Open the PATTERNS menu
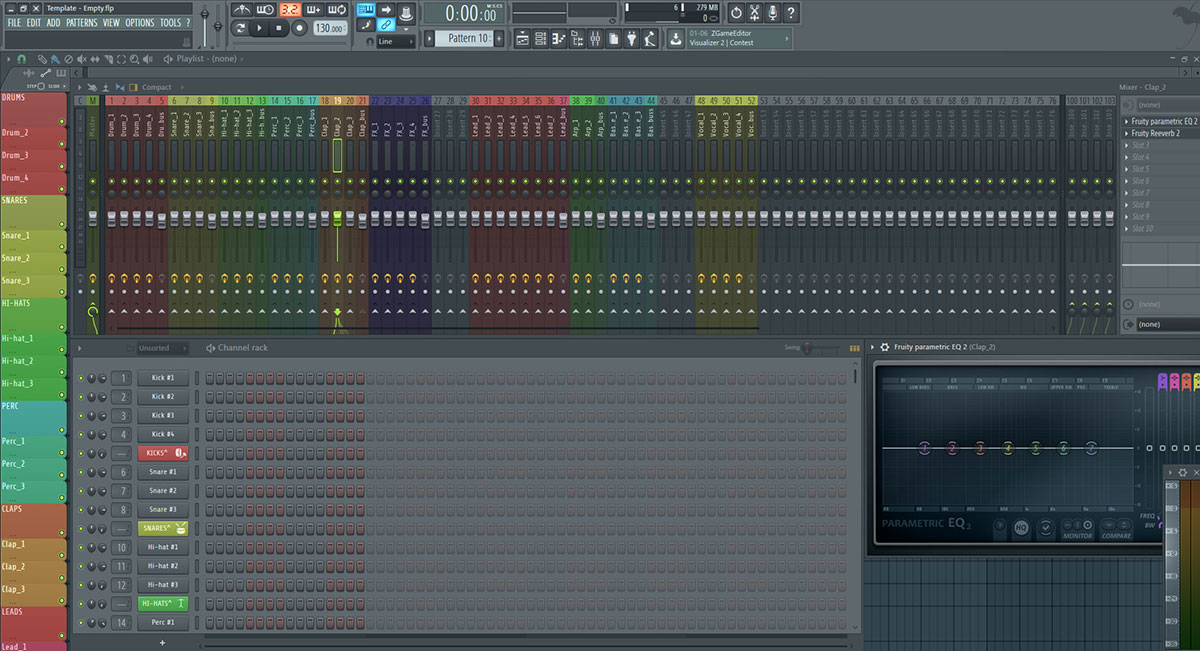This screenshot has width=1200, height=651. point(81,23)
